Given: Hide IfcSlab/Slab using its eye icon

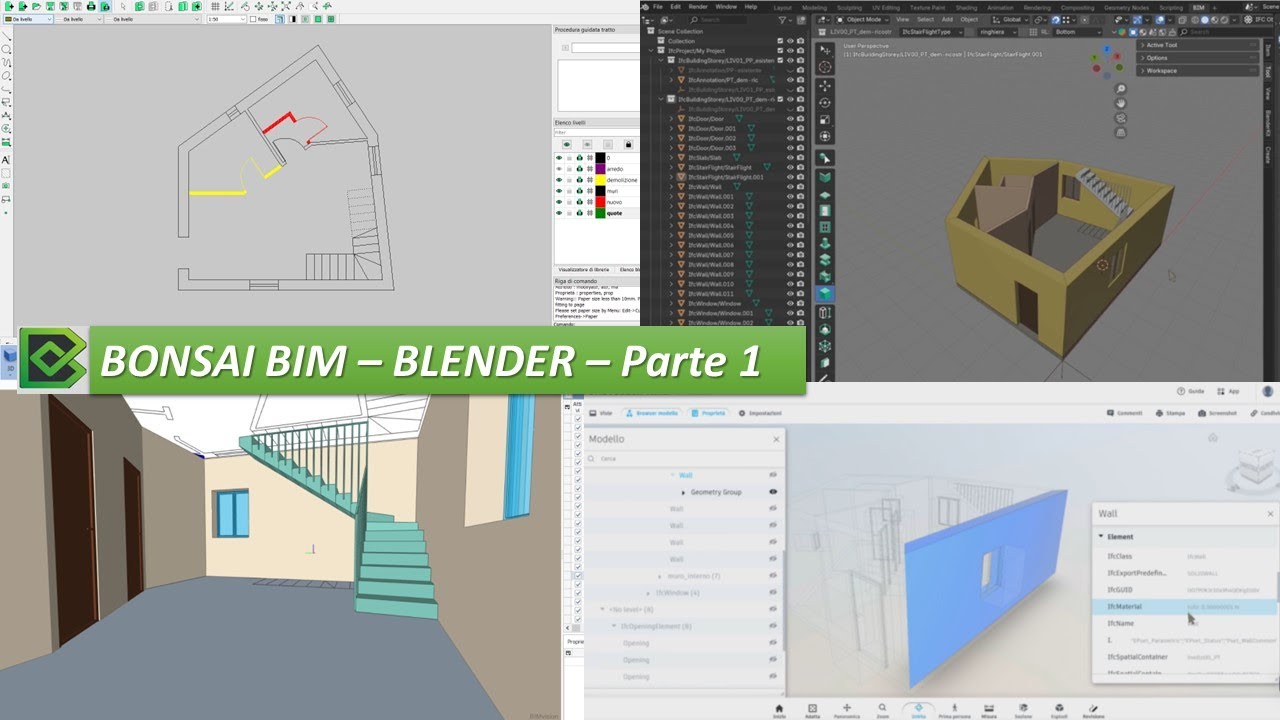Looking at the screenshot, I should click(x=790, y=158).
